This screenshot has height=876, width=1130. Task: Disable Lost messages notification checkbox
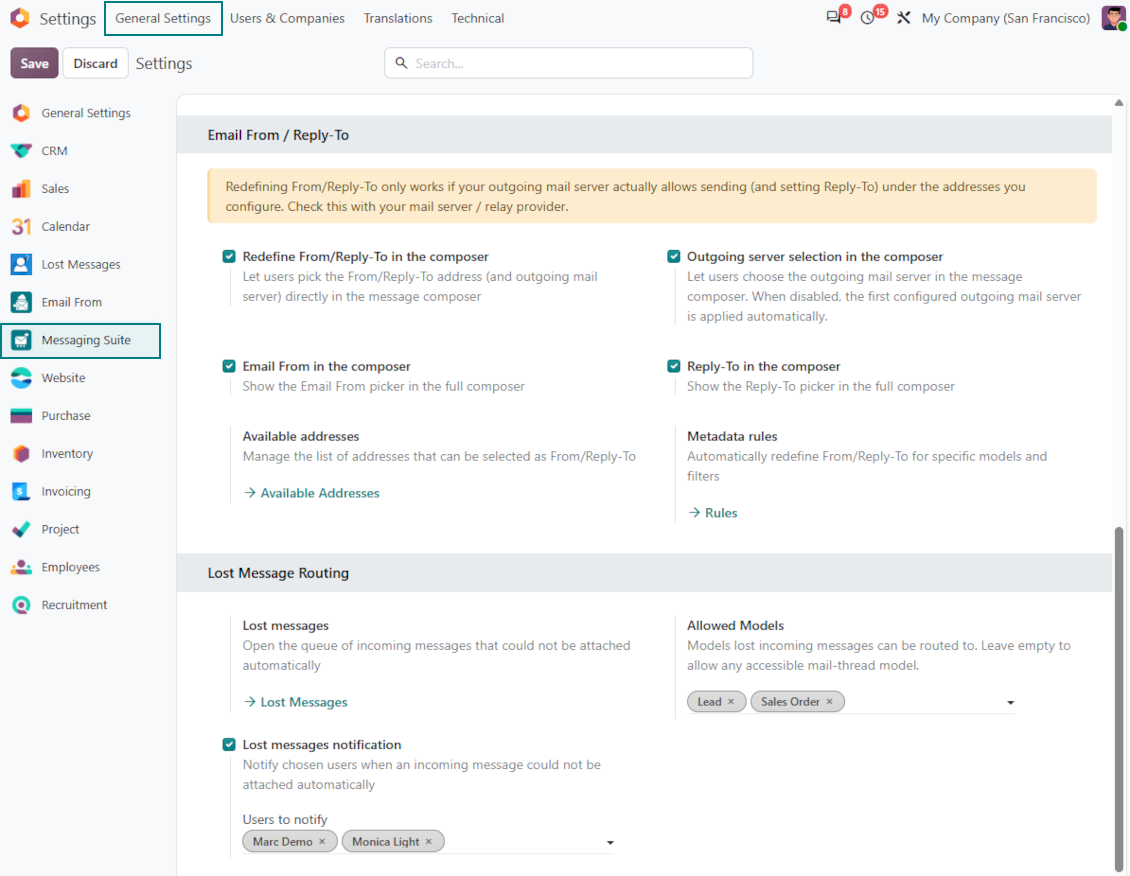click(229, 744)
